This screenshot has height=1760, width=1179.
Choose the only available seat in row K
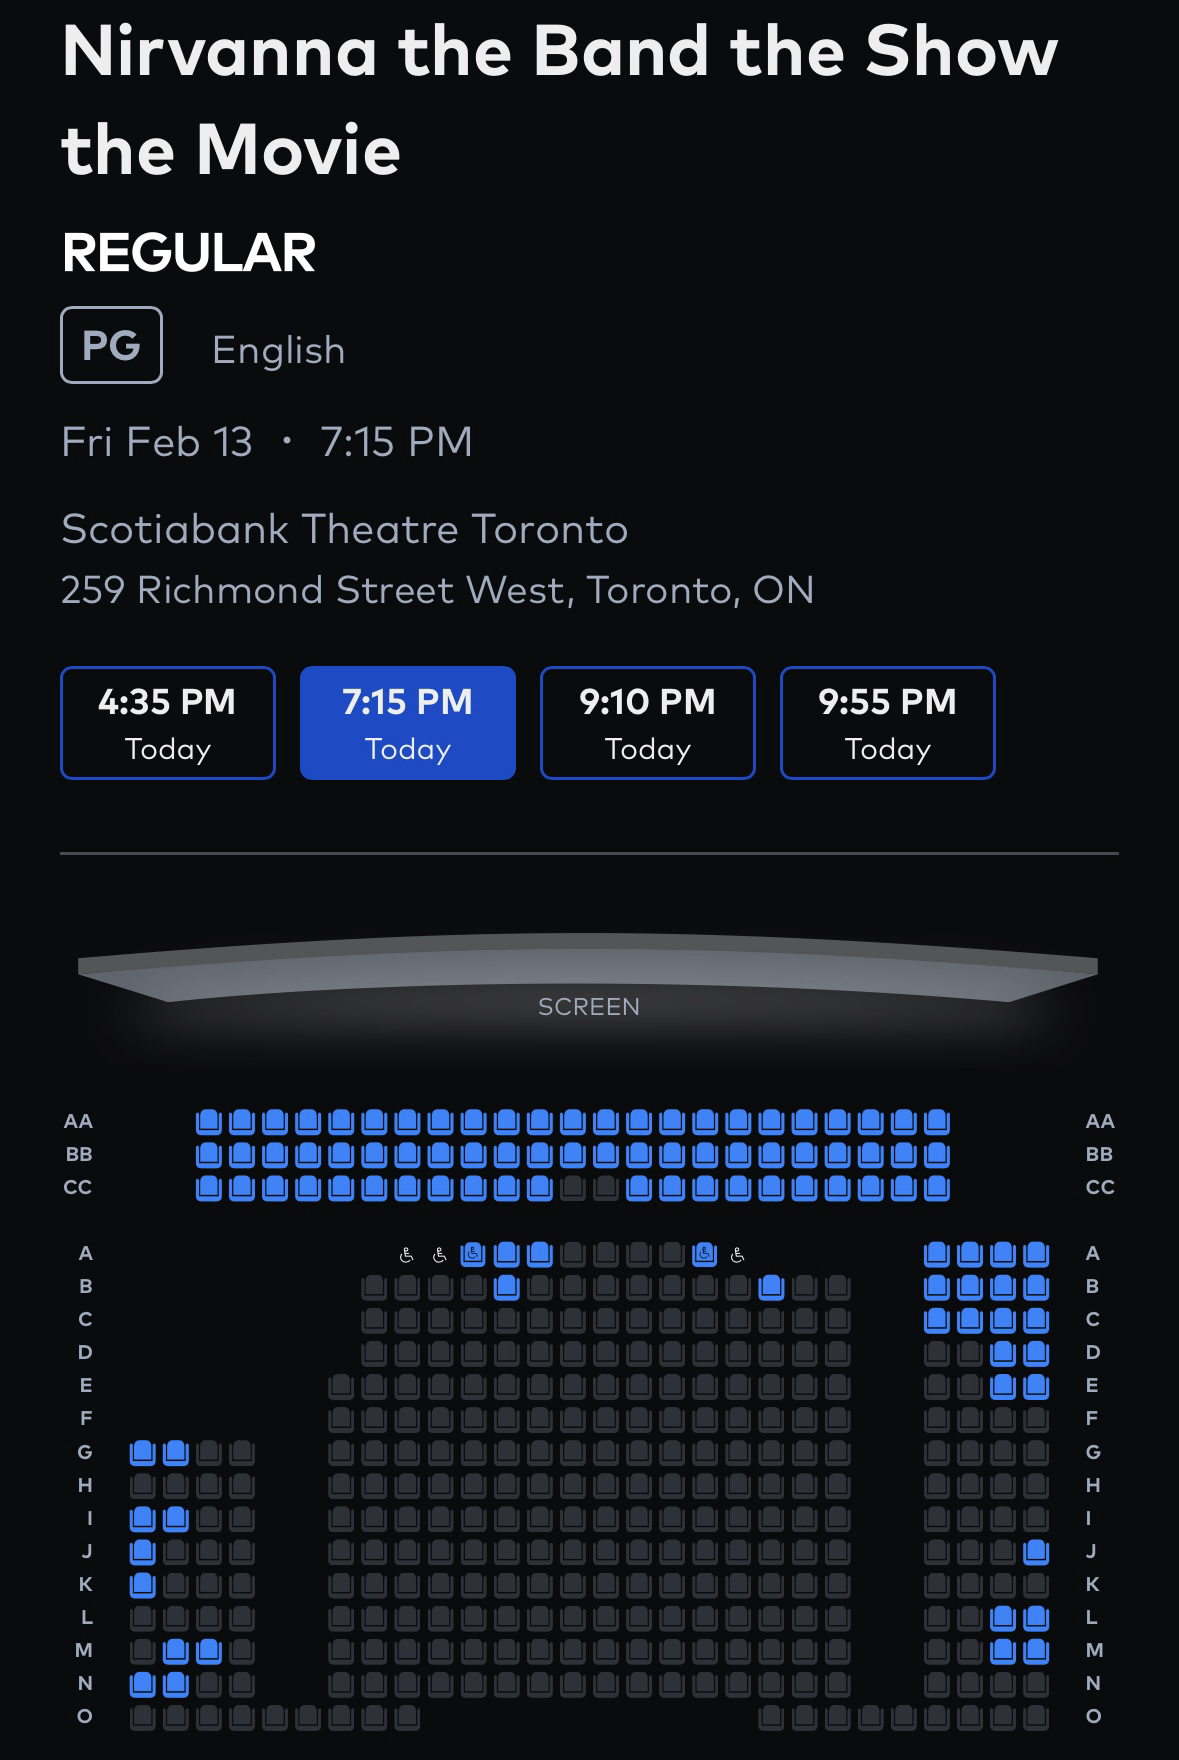click(x=142, y=1585)
